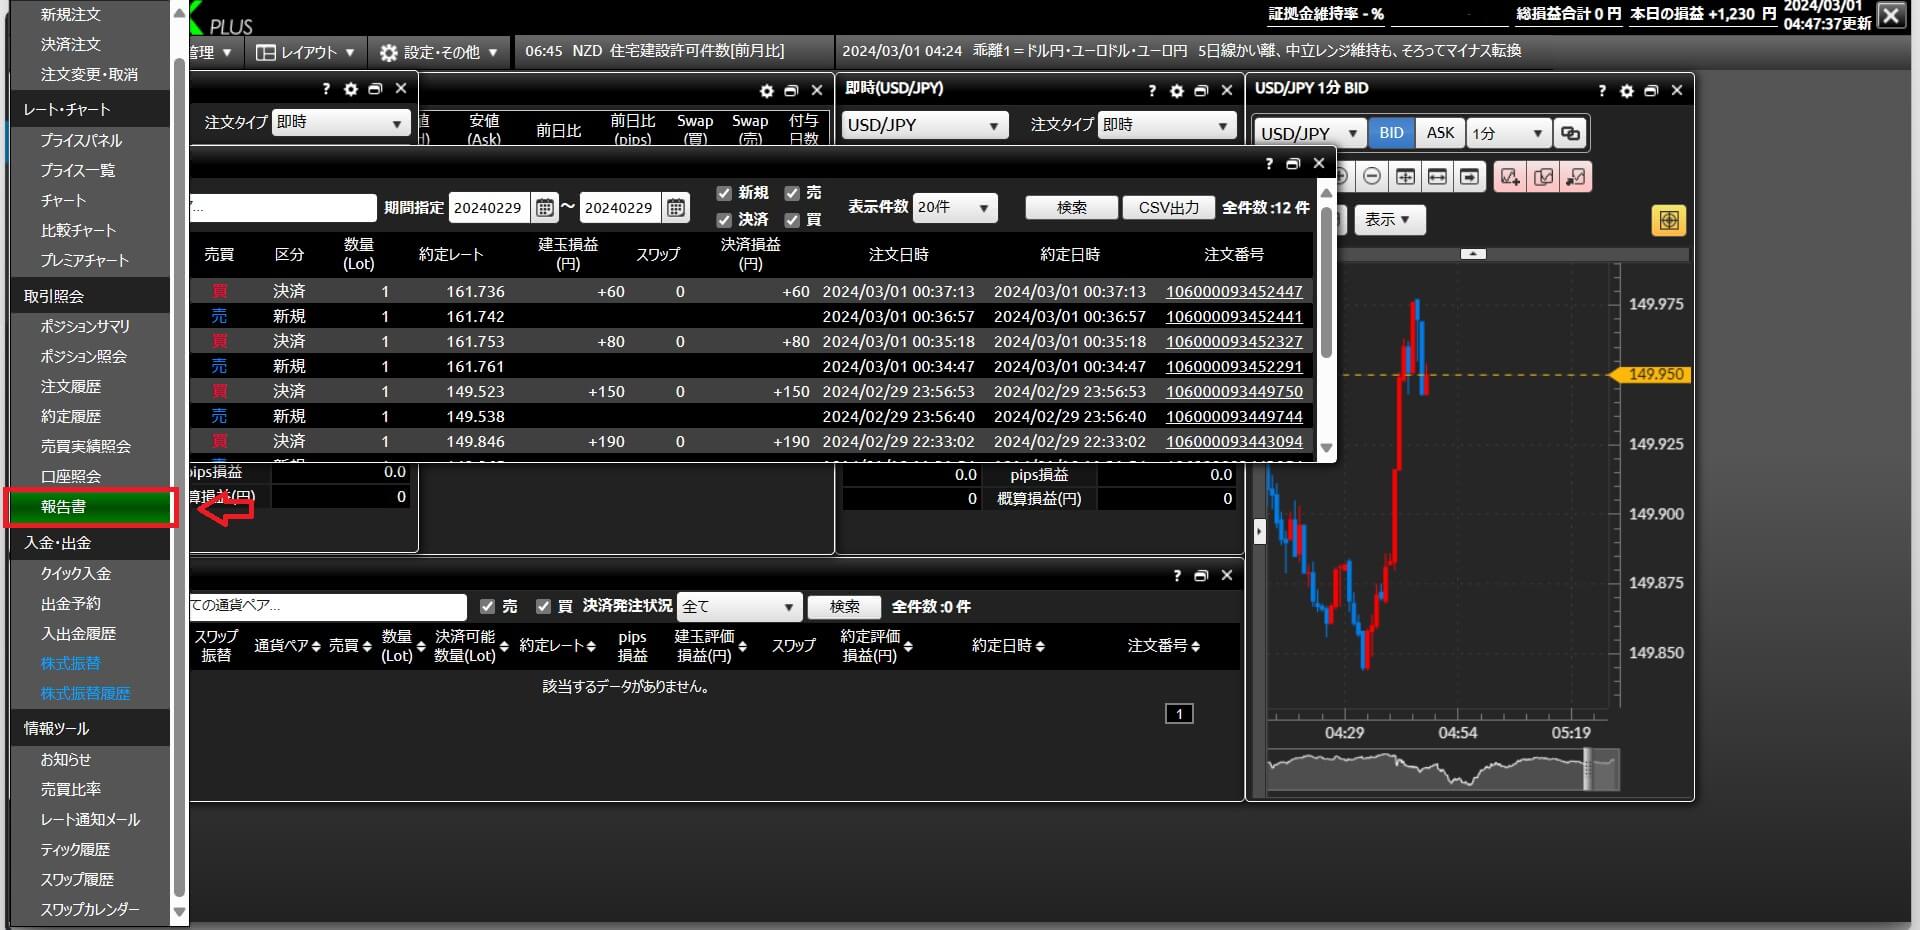1920x930 pixels.
Task: Open 報告書 in the left menu
Action: coord(64,507)
